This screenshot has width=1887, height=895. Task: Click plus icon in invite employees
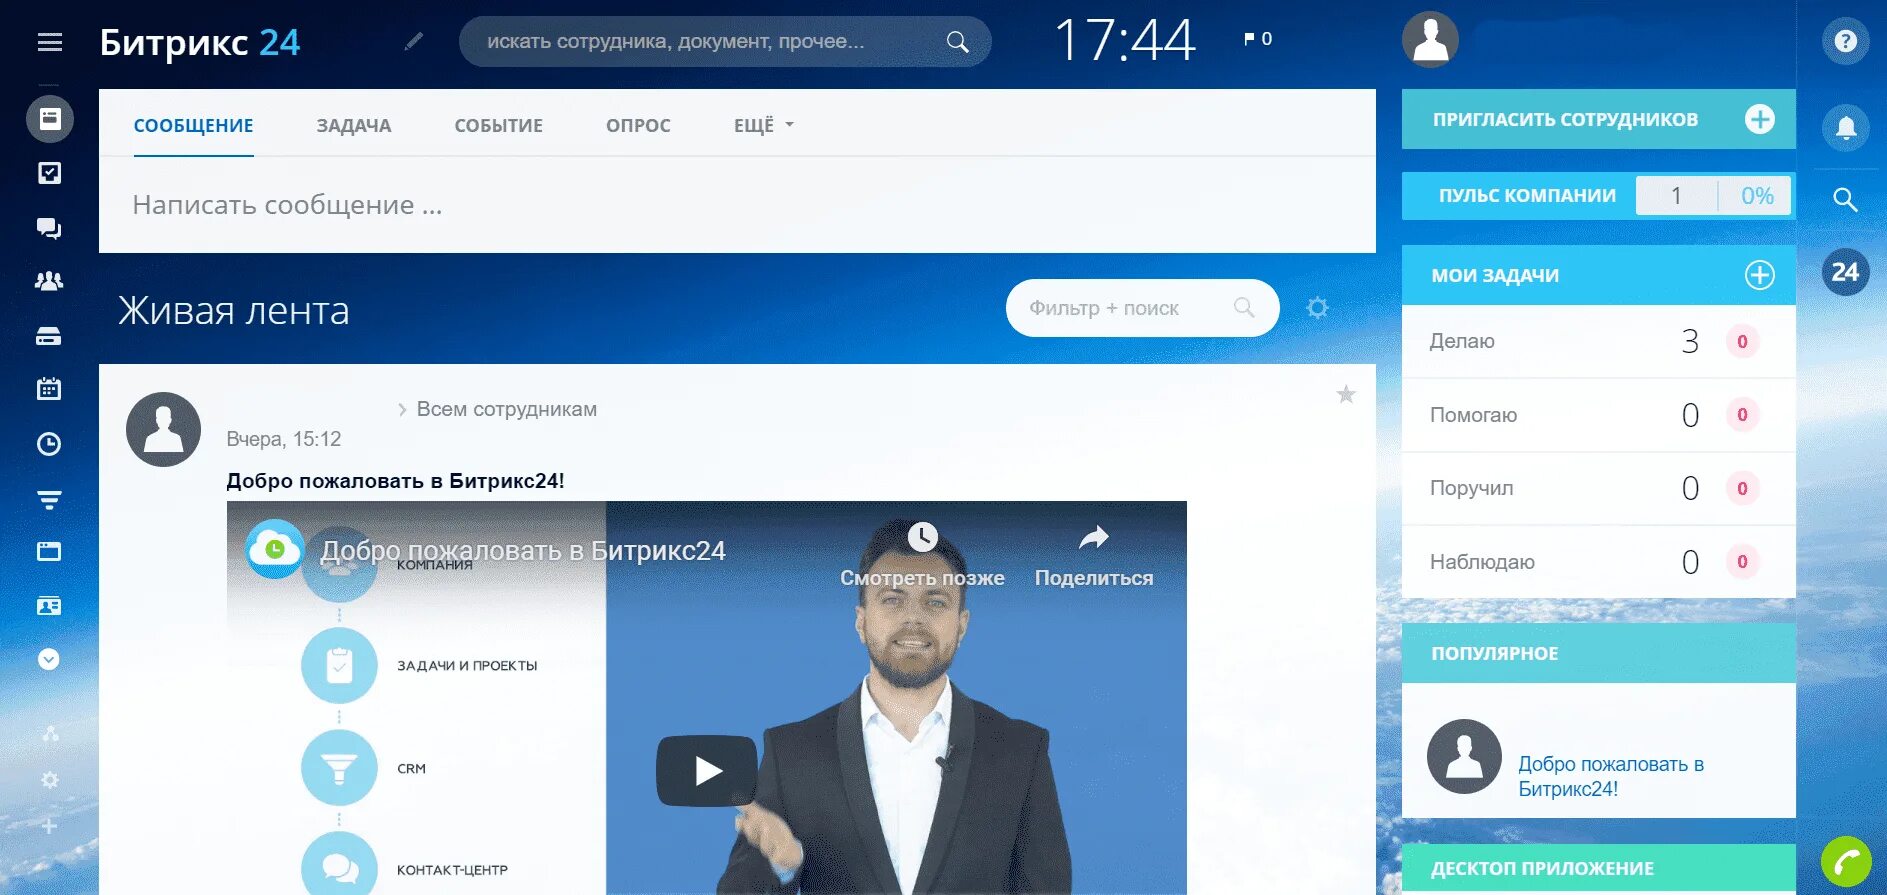click(x=1760, y=119)
